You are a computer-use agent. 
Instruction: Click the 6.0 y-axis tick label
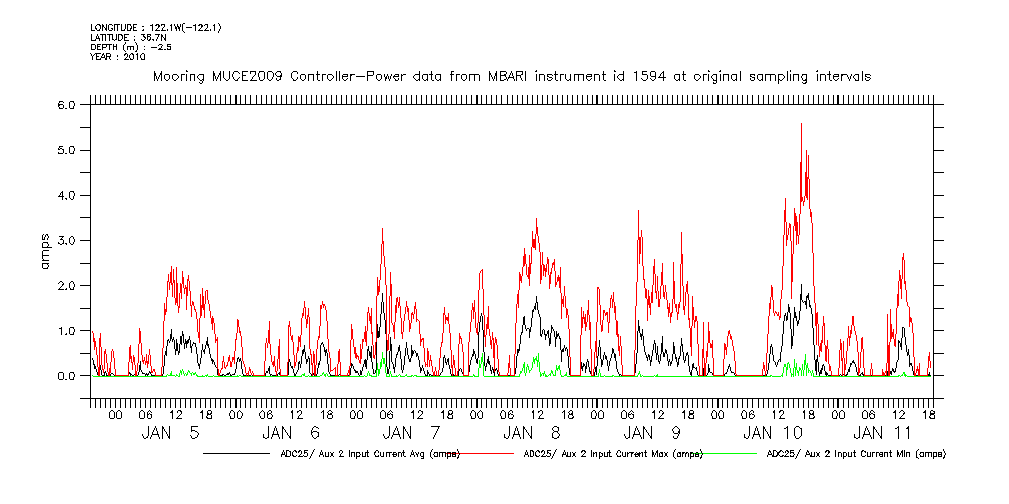[67, 105]
